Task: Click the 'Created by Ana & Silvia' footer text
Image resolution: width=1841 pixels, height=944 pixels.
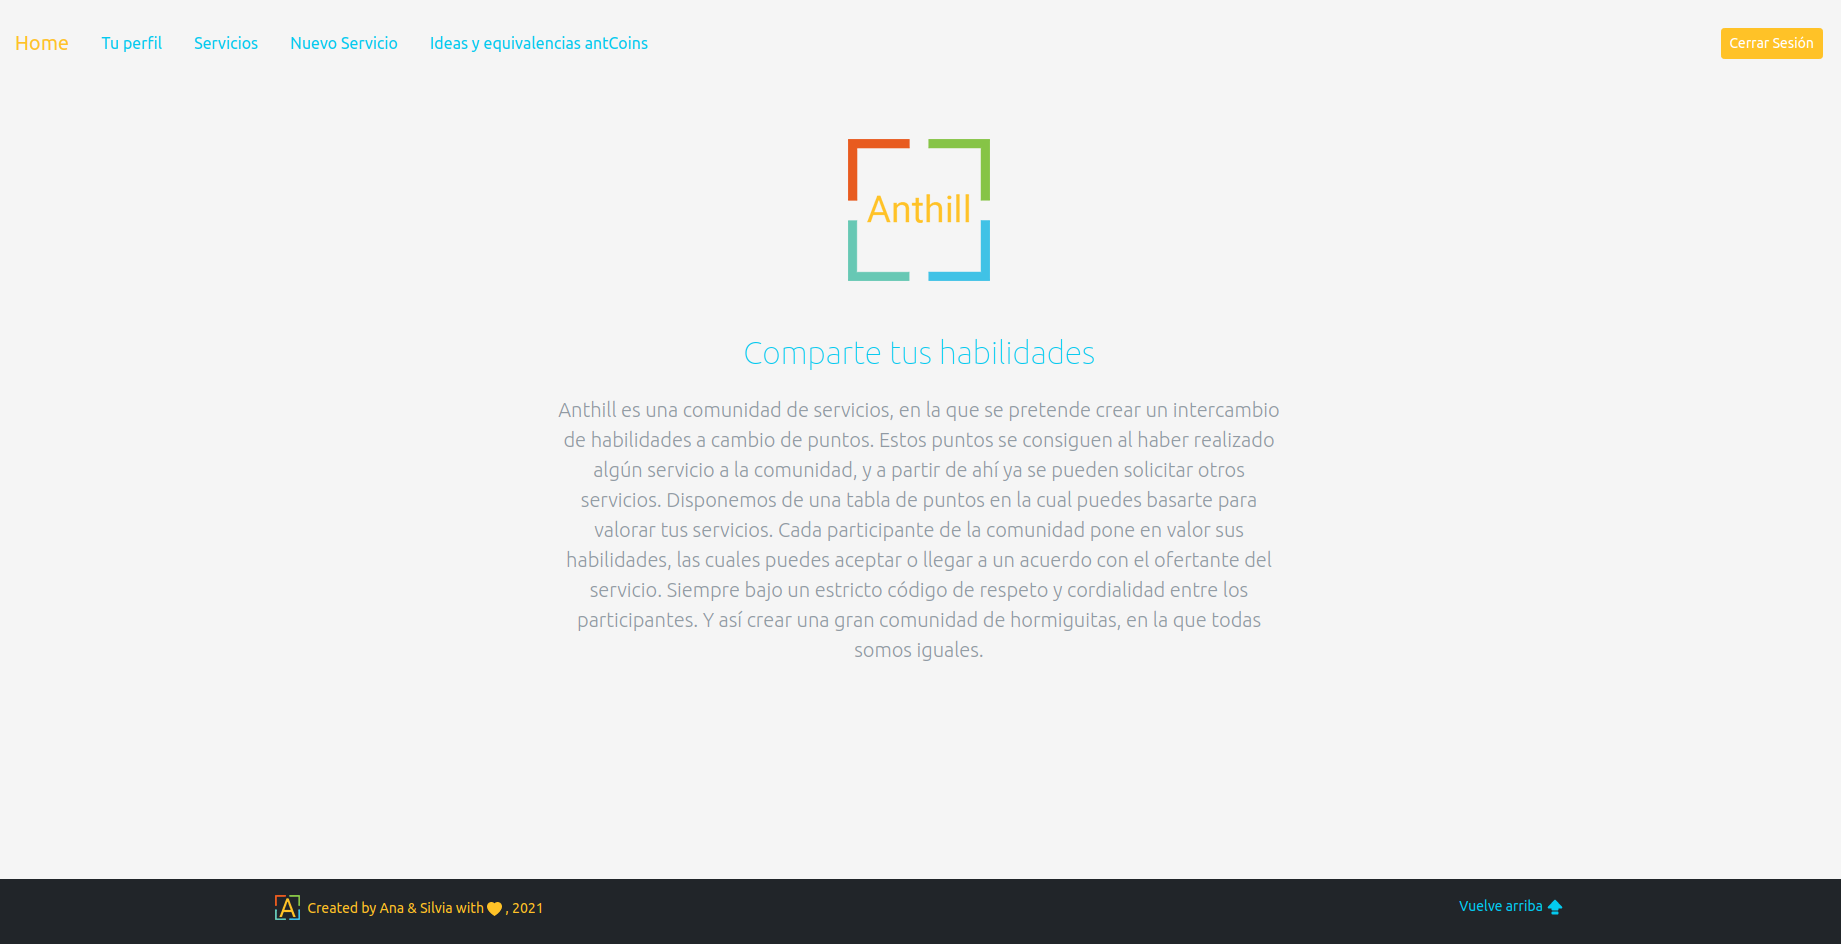Action: click(390, 908)
